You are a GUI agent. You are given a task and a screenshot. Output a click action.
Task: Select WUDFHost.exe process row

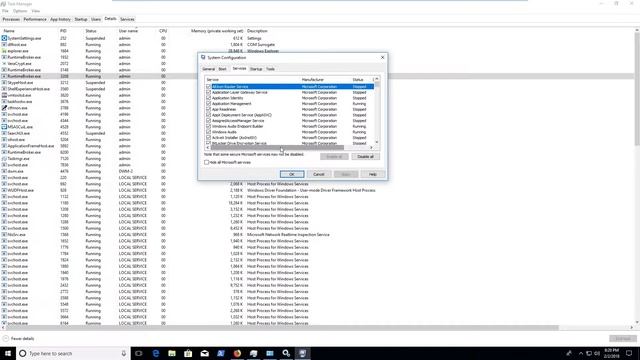318,190
